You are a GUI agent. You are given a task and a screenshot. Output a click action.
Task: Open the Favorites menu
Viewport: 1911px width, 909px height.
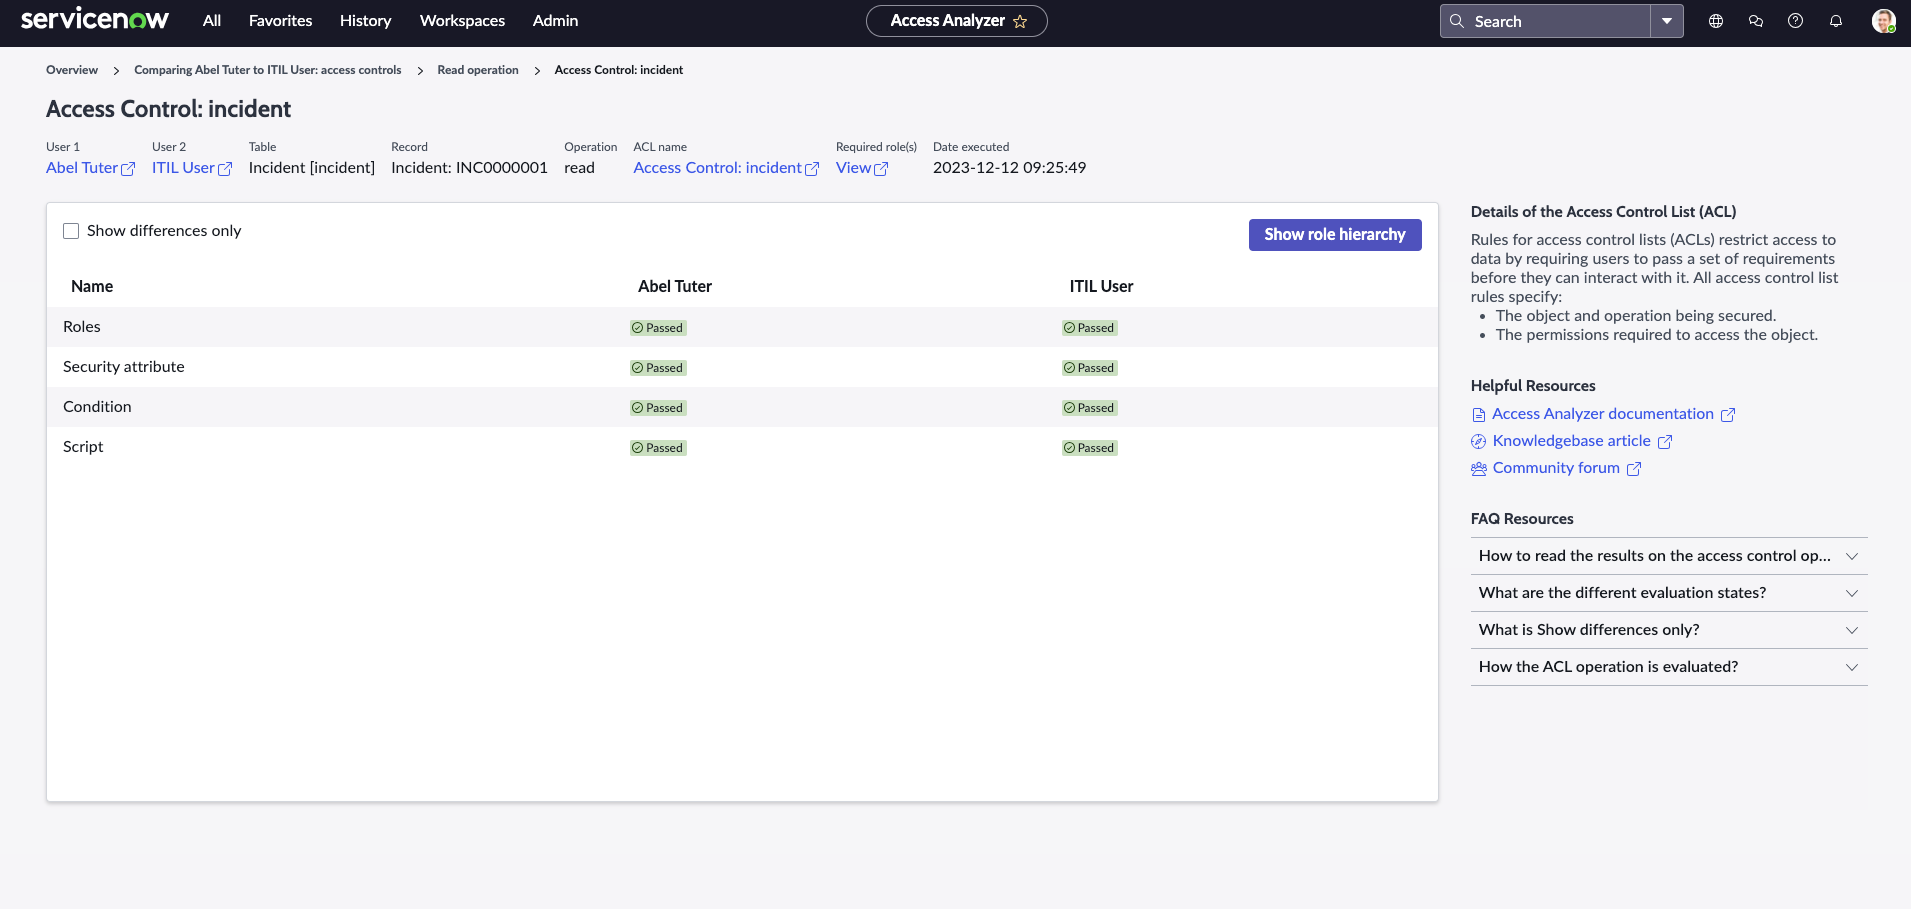click(x=281, y=21)
